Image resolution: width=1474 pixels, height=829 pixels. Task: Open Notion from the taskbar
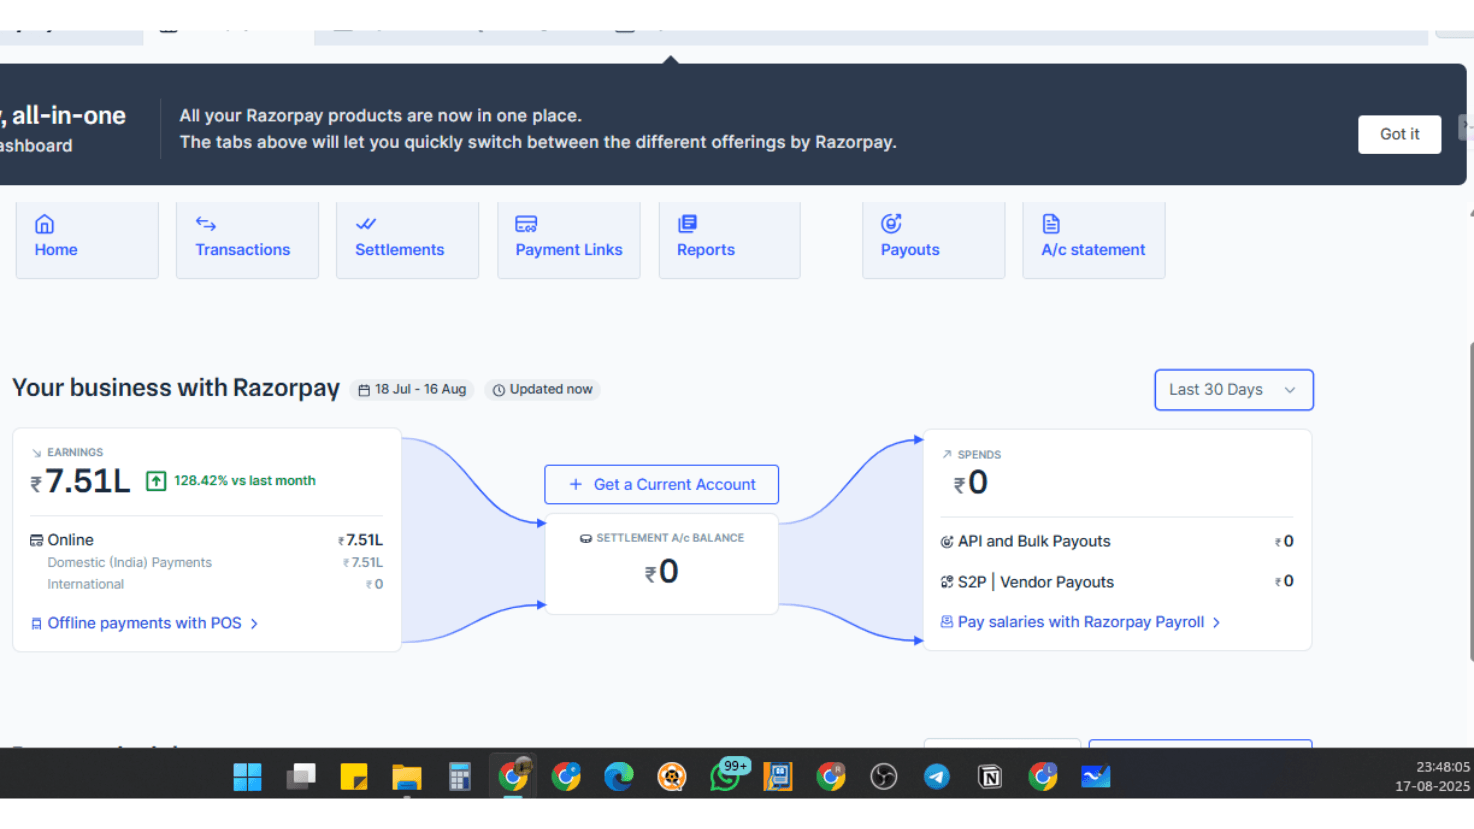click(x=990, y=777)
